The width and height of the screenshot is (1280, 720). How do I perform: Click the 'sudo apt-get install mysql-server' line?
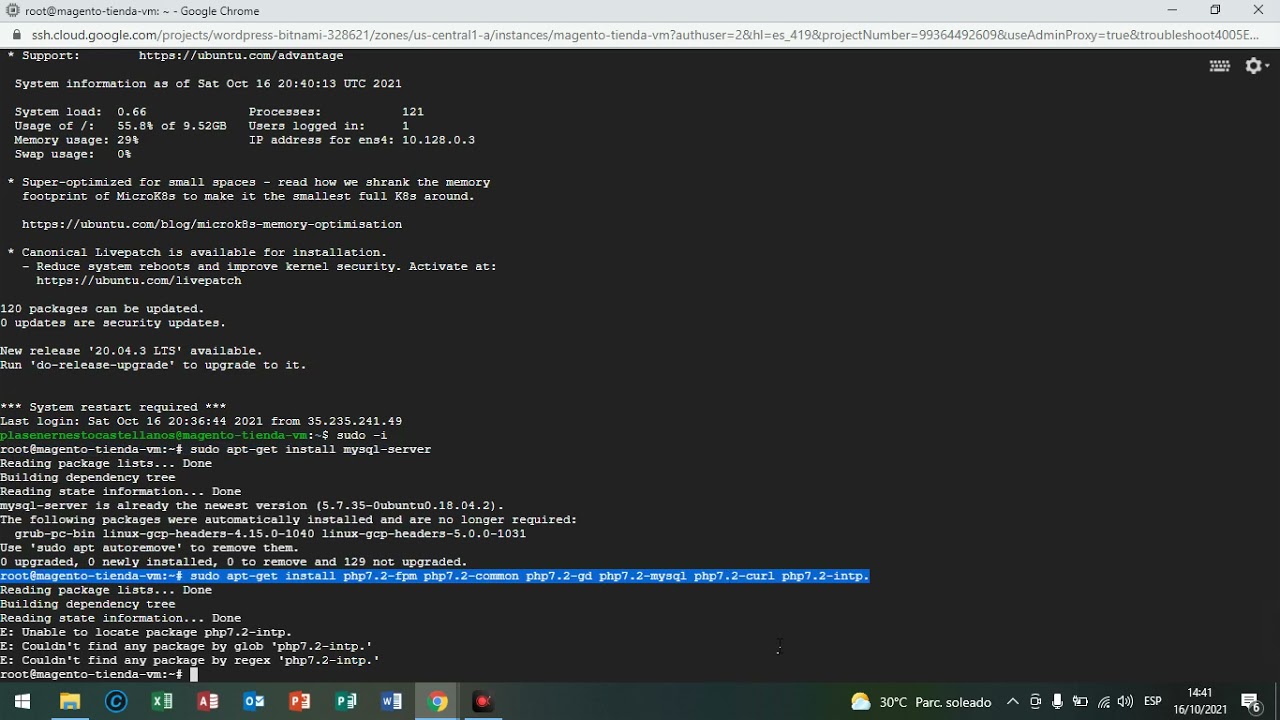click(216, 449)
